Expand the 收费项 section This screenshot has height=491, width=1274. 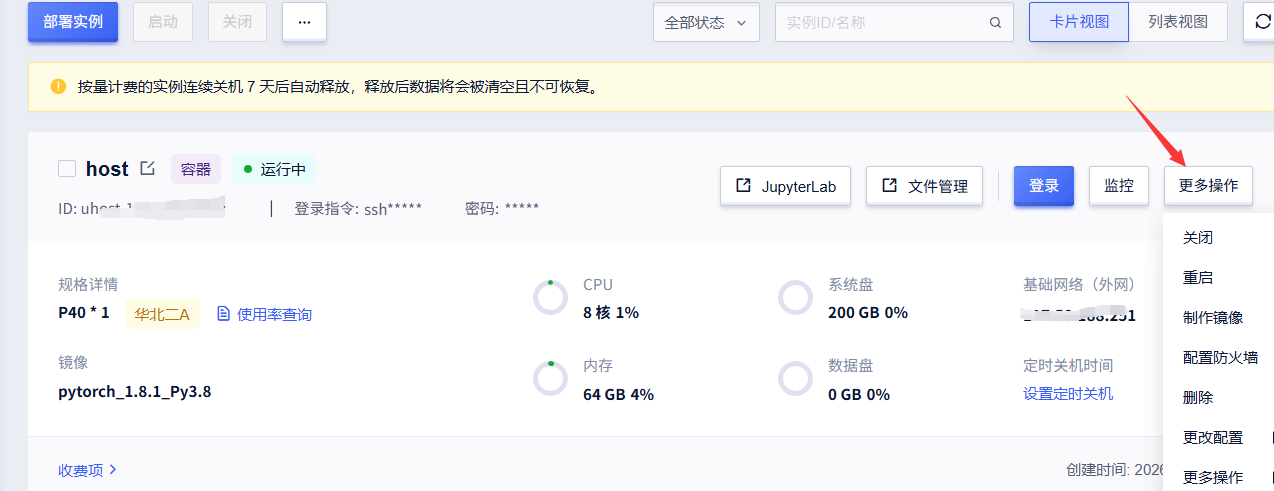tap(88, 469)
